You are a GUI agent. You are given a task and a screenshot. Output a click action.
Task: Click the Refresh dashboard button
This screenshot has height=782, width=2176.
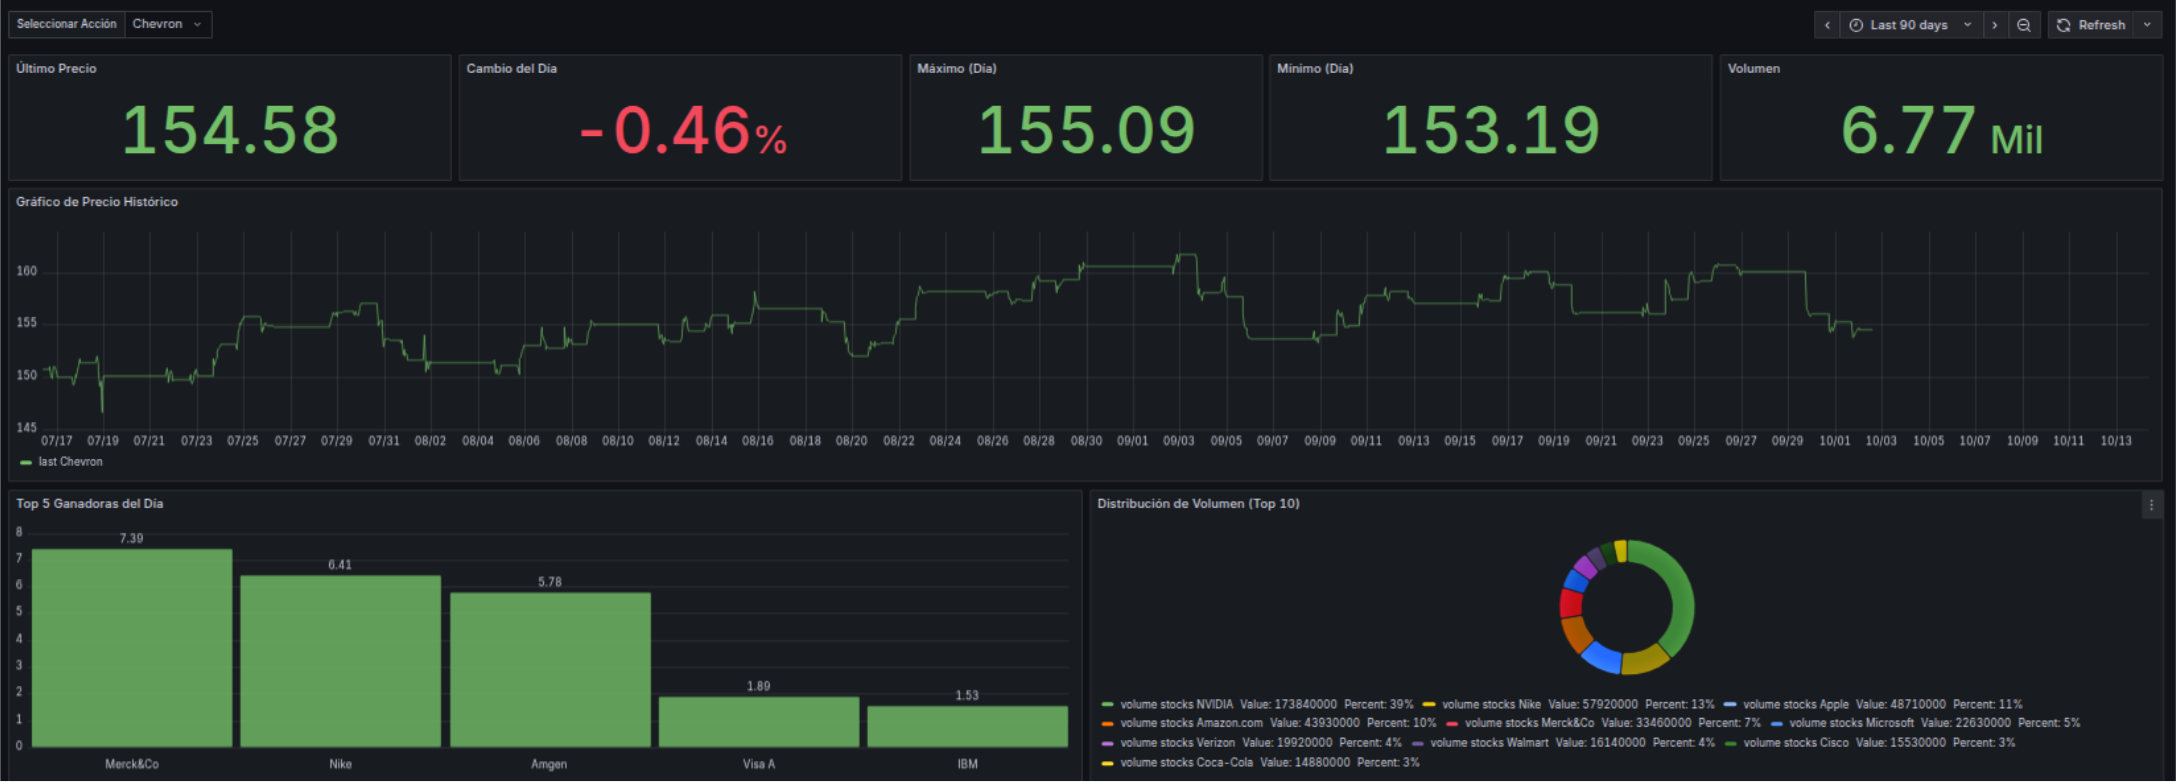point(2091,25)
